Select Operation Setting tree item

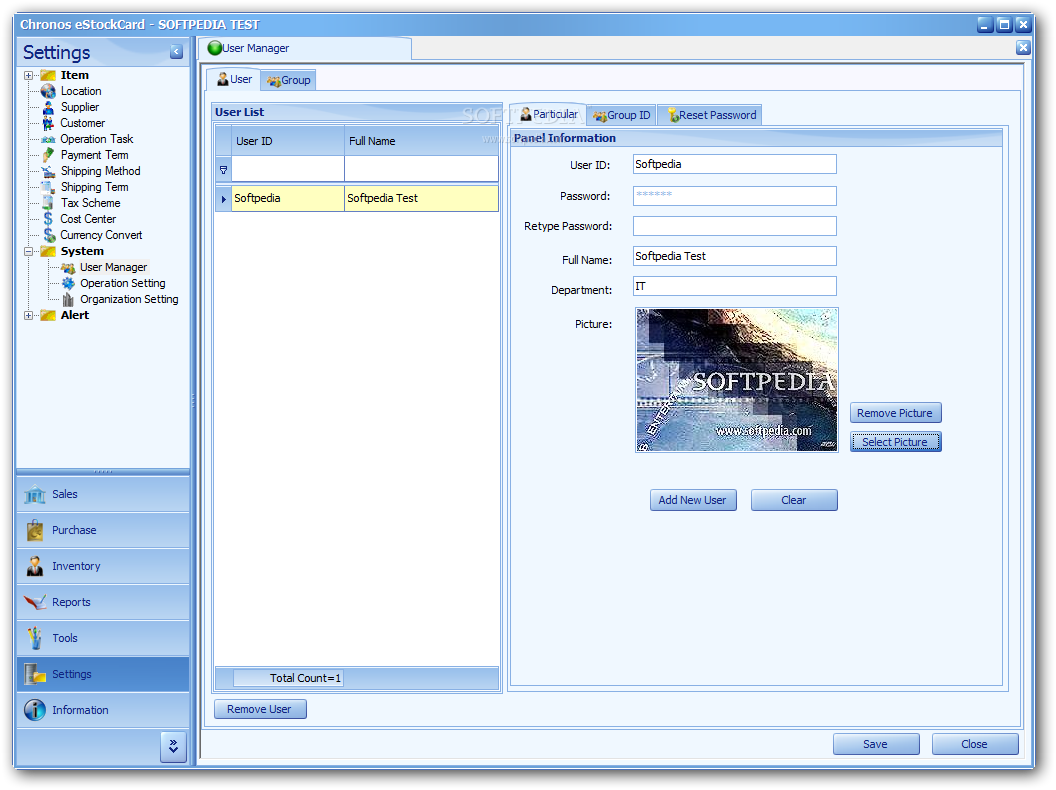coord(123,284)
